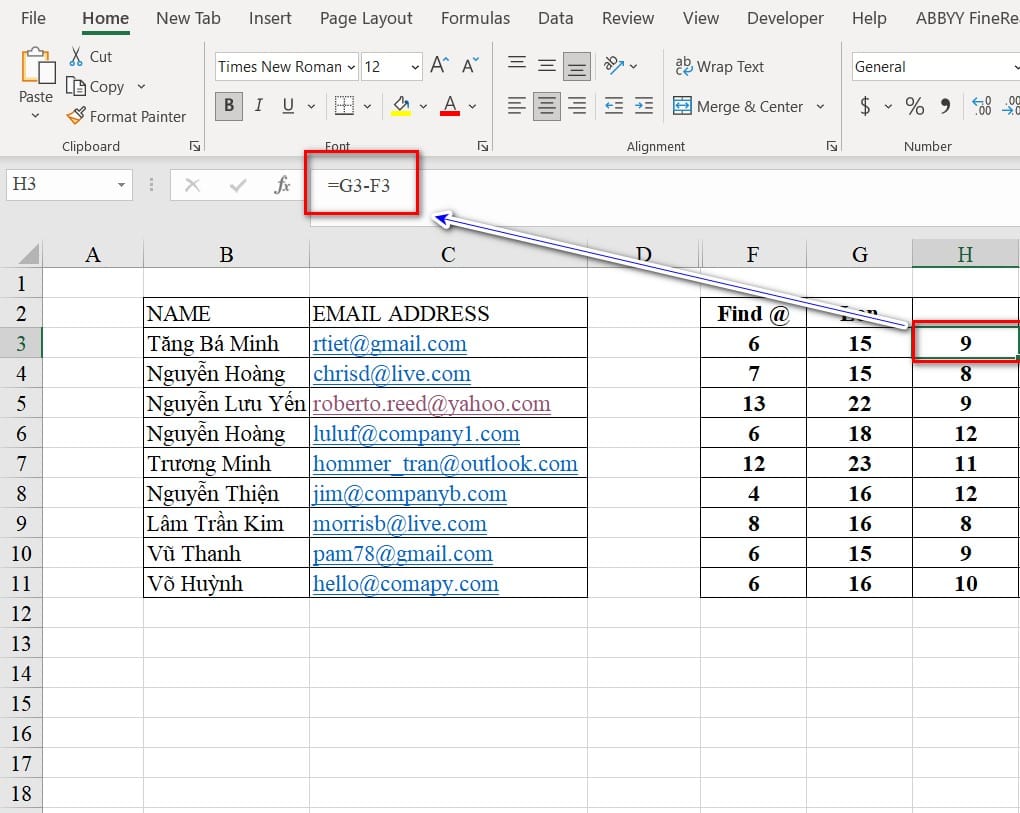Viewport: 1020px width, 813px height.
Task: Toggle Italic formatting
Action: tap(259, 106)
